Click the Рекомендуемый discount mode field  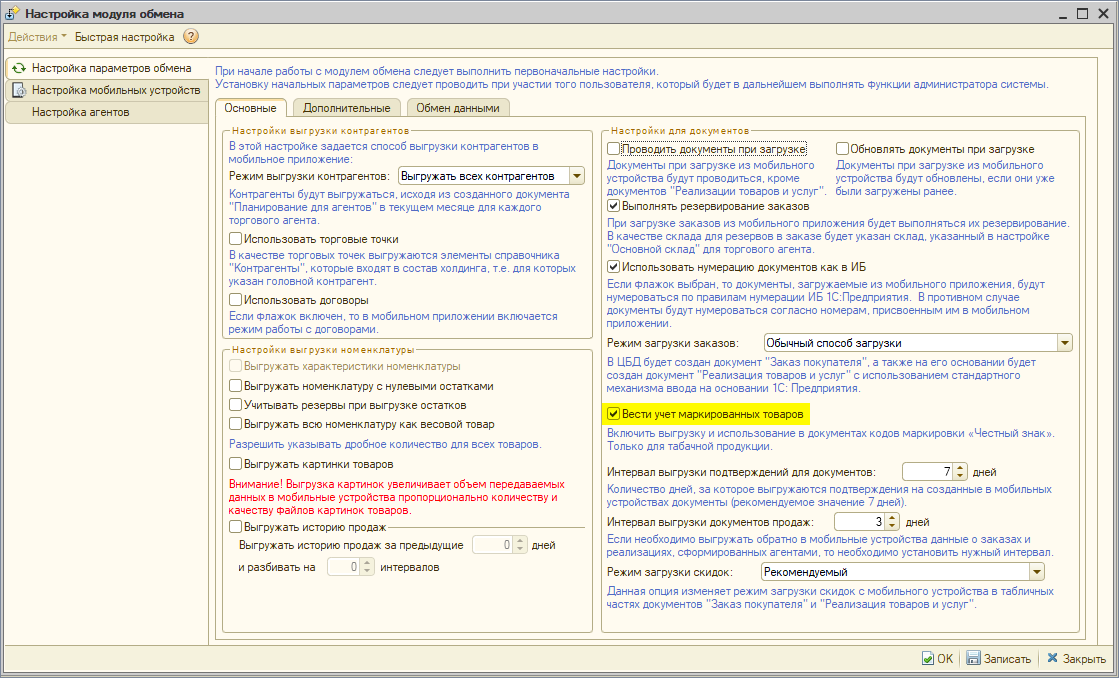pyautogui.click(x=895, y=572)
